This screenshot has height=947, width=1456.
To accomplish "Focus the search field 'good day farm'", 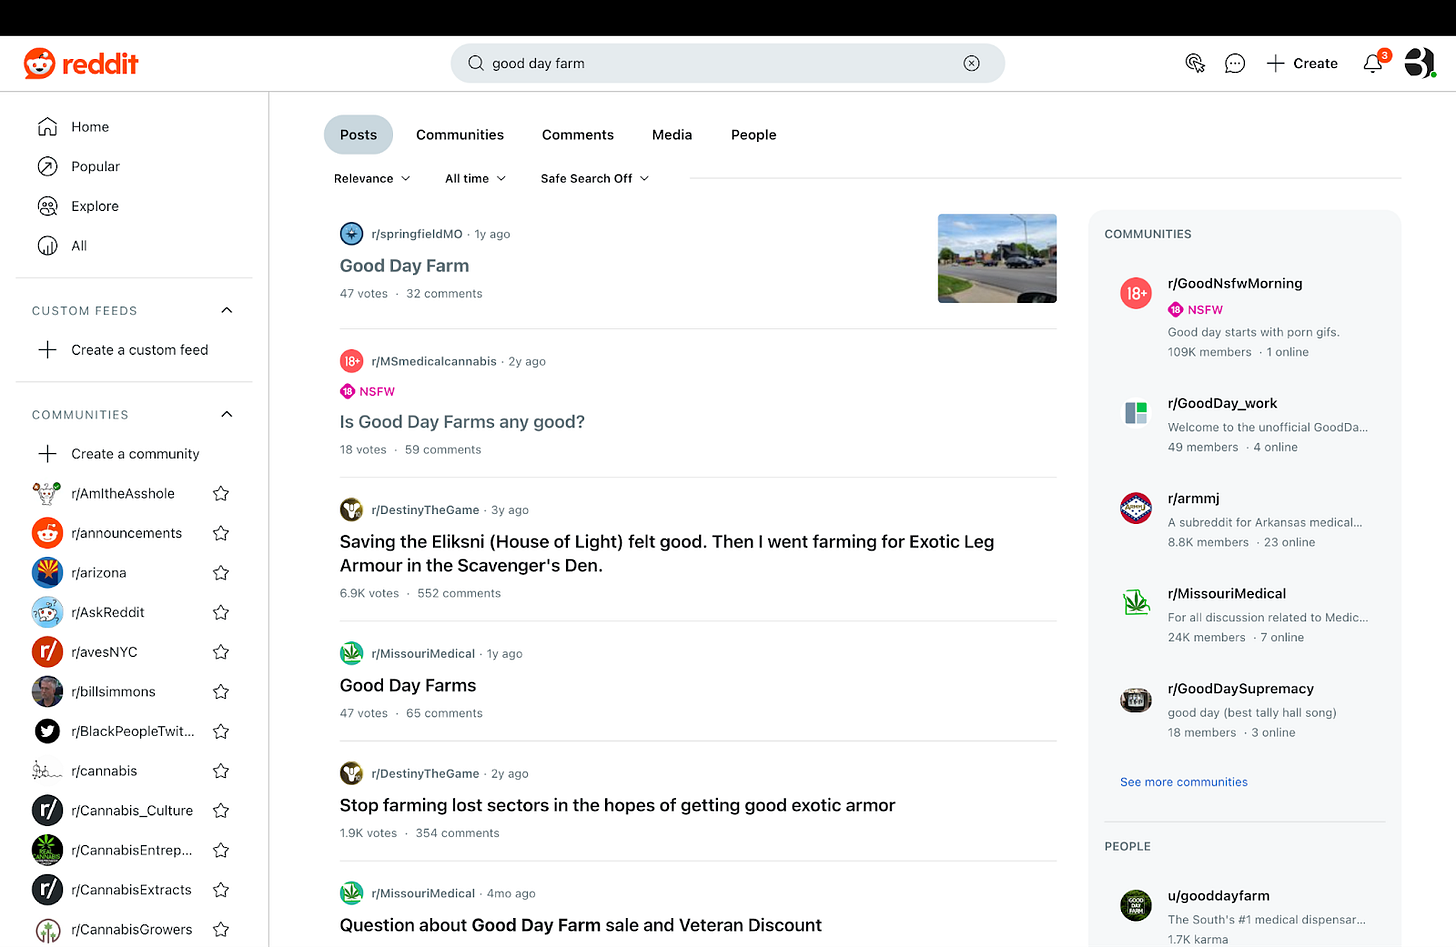I will (727, 63).
